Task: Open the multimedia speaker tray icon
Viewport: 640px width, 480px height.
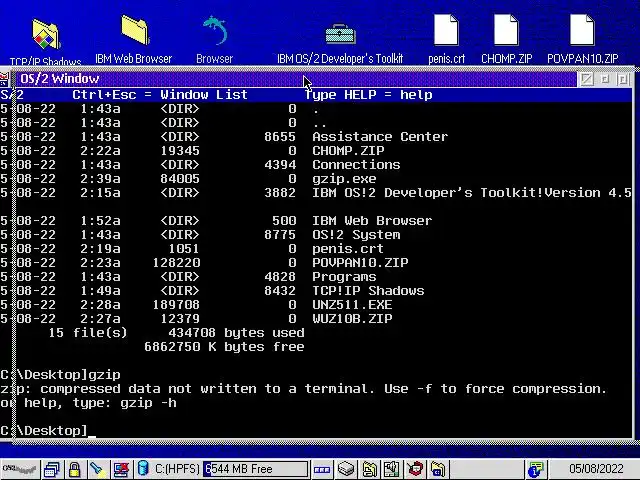Action: point(391,469)
